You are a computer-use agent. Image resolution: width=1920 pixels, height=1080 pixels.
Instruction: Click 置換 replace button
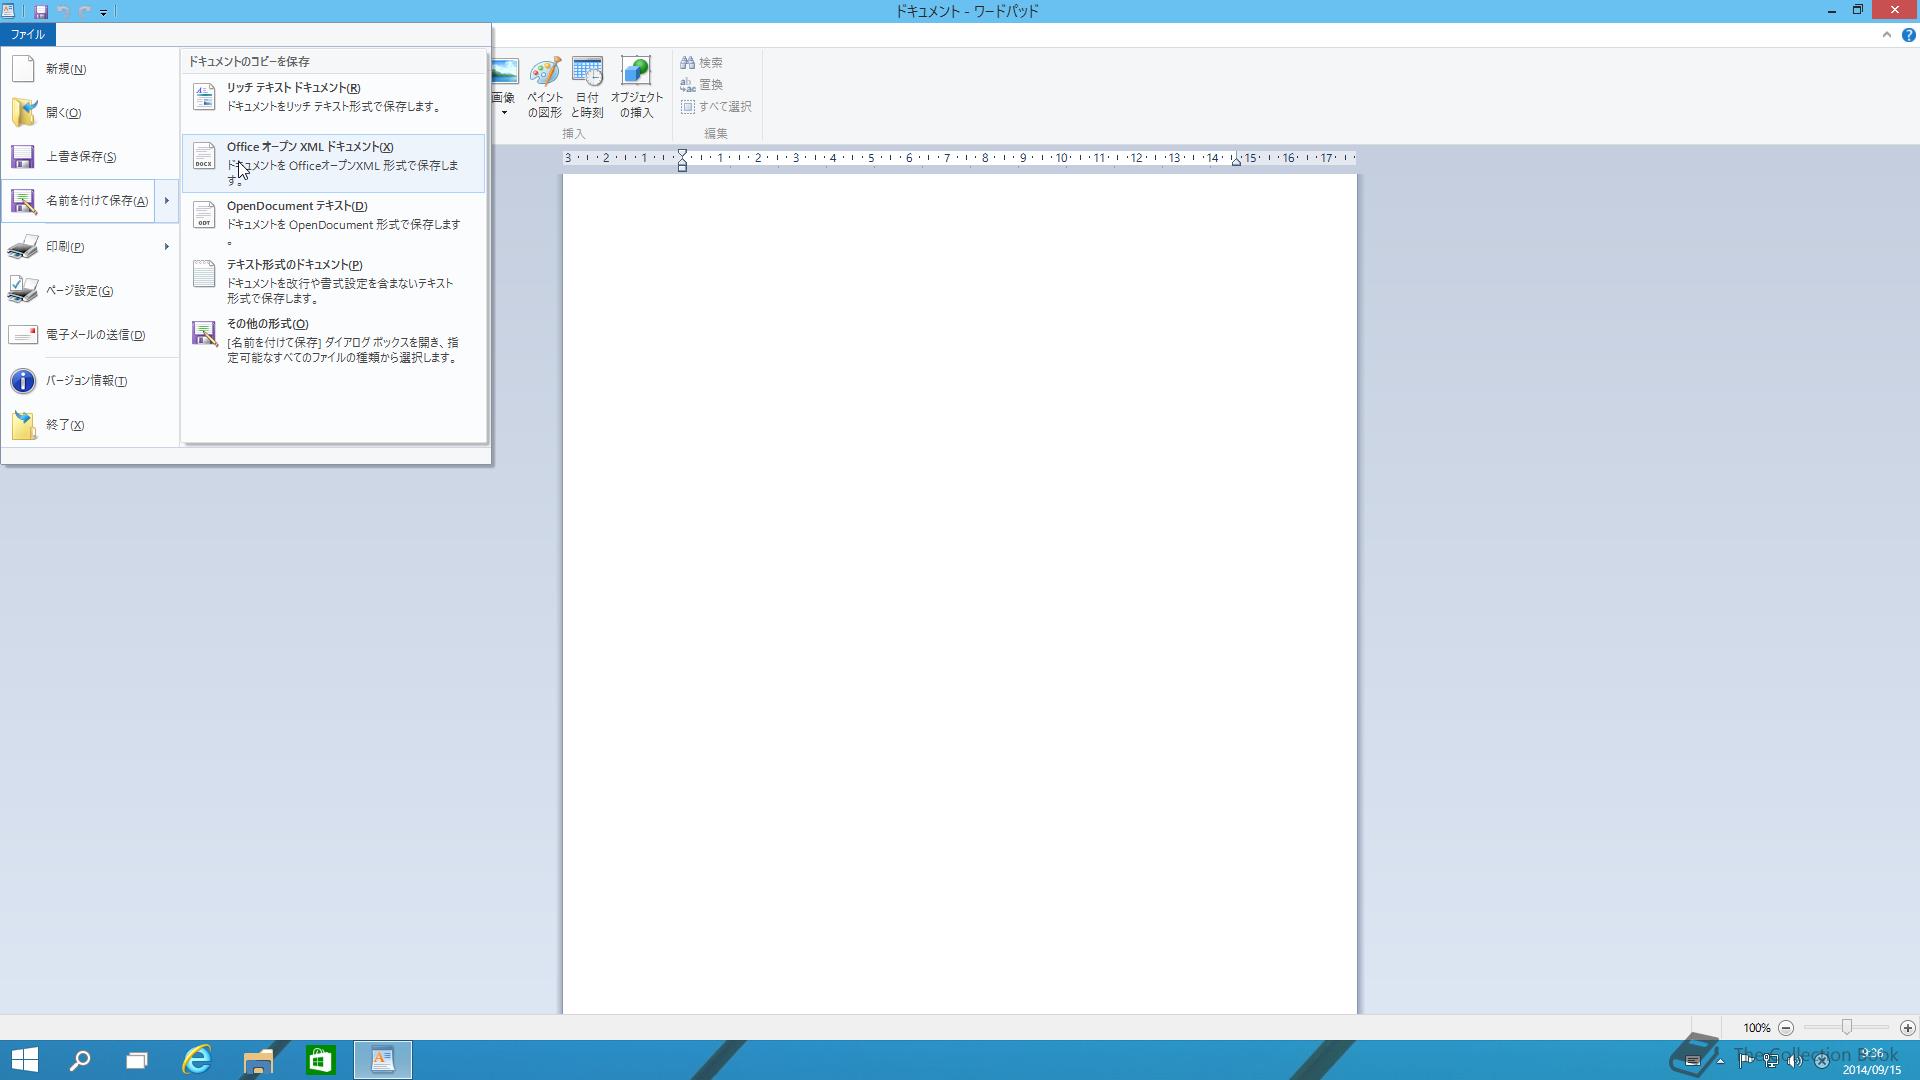pyautogui.click(x=702, y=84)
